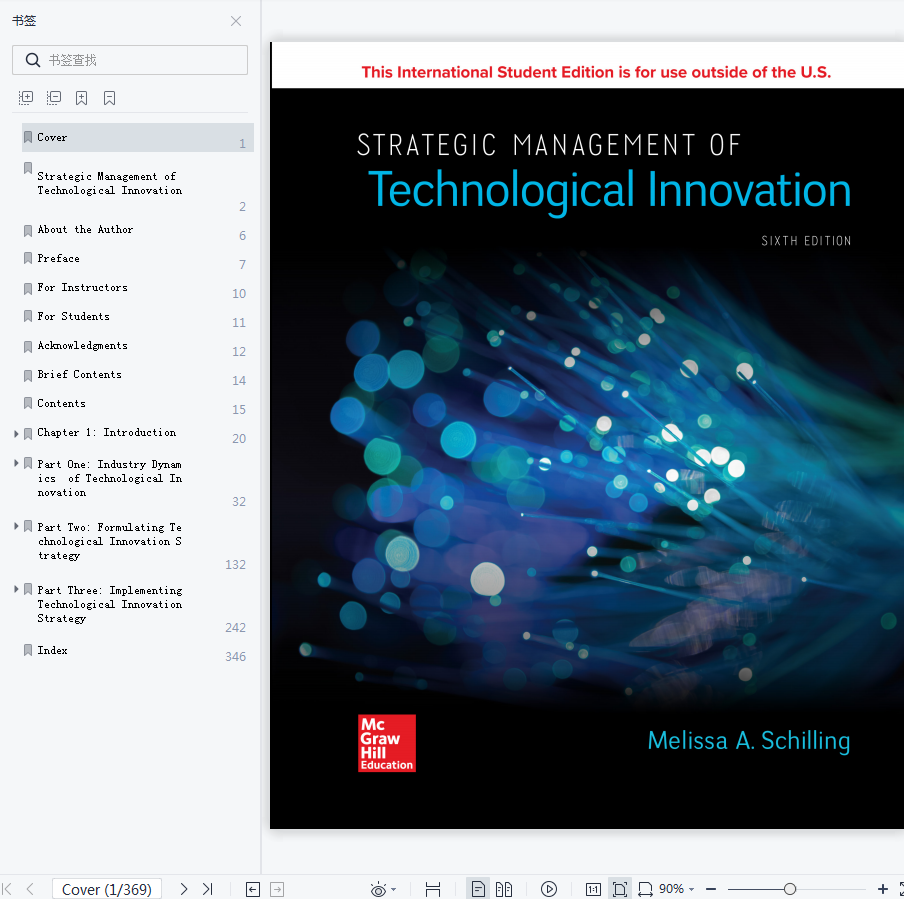Go to next page arrow
Viewport: 904px width, 899px height.
coord(183,889)
